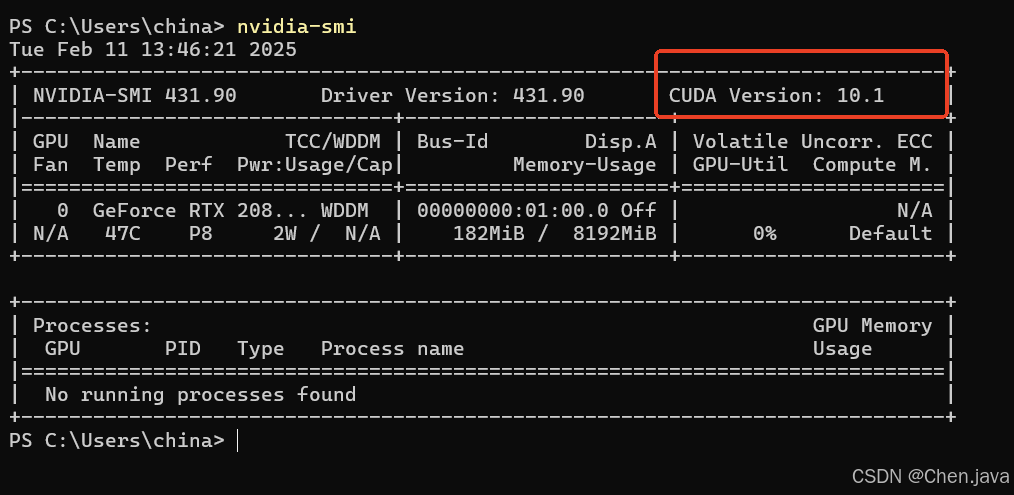Click the Bus-Id value 00000000:01:00.0
1014x495 pixels.
click(x=513, y=210)
